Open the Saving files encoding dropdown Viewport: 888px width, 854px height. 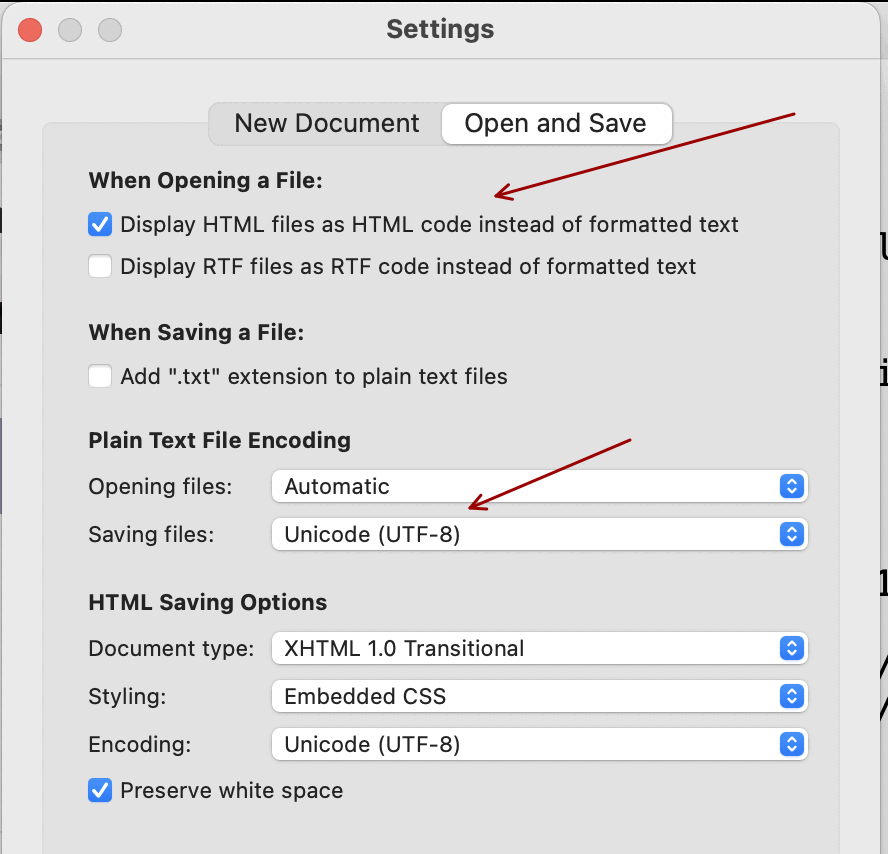coord(540,535)
